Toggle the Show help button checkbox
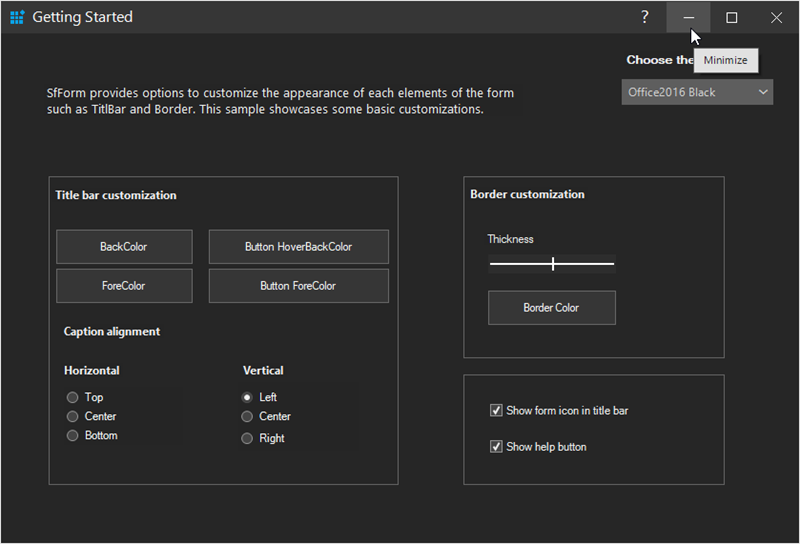The height and width of the screenshot is (544, 800). [496, 446]
